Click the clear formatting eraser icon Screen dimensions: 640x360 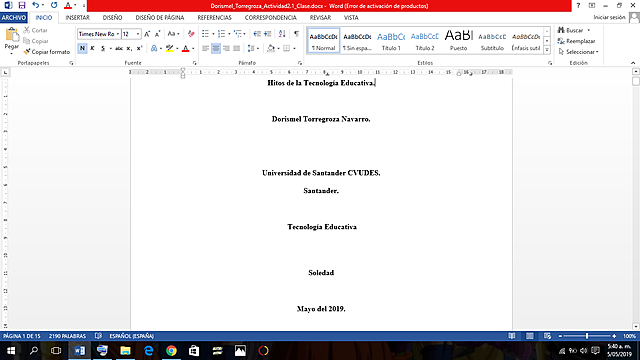point(191,34)
